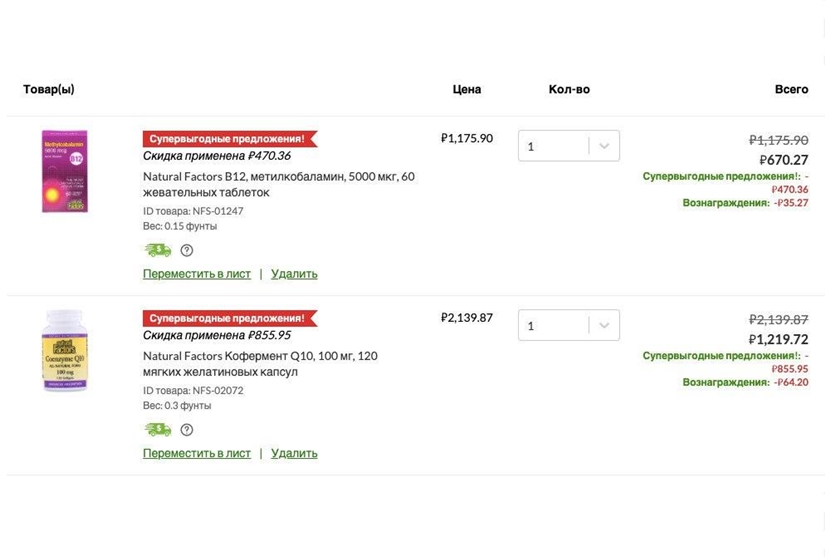The height and width of the screenshot is (557, 825).
Task: Click the free shipping truck icon for B12
Action: (x=157, y=250)
